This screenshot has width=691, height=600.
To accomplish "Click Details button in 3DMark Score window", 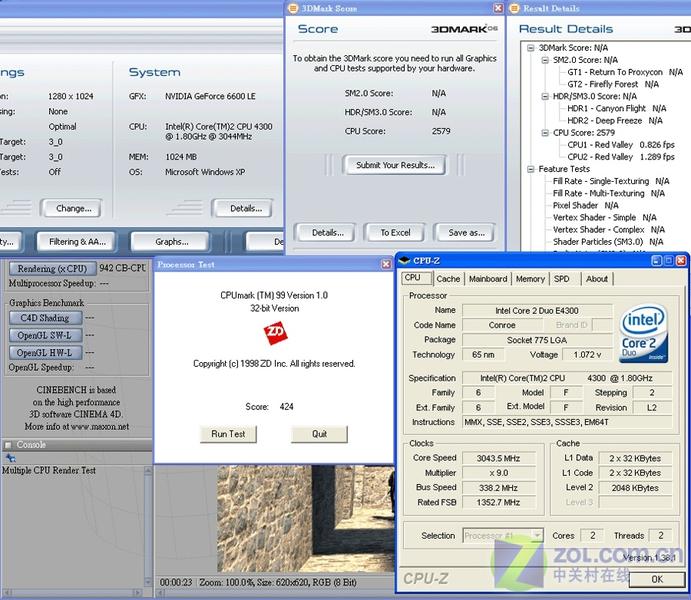I will tap(327, 233).
